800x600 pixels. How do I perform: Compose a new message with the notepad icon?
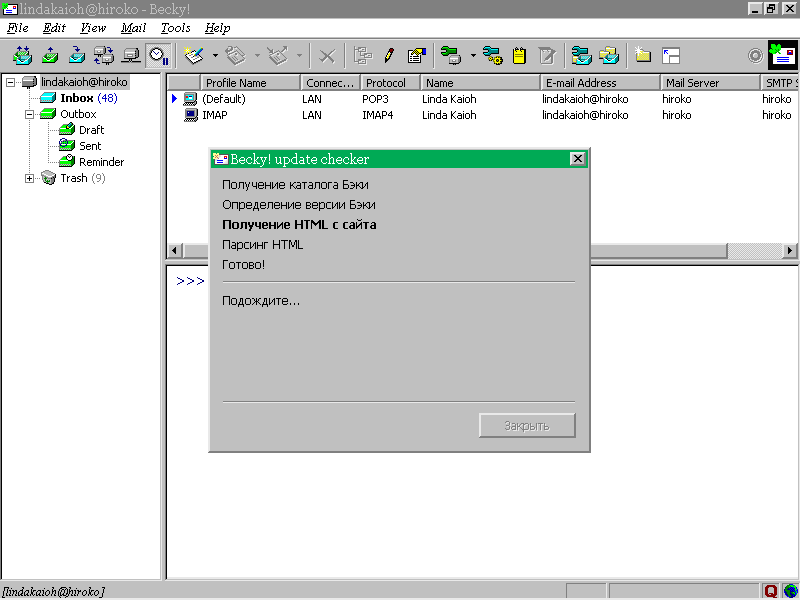(x=194, y=55)
